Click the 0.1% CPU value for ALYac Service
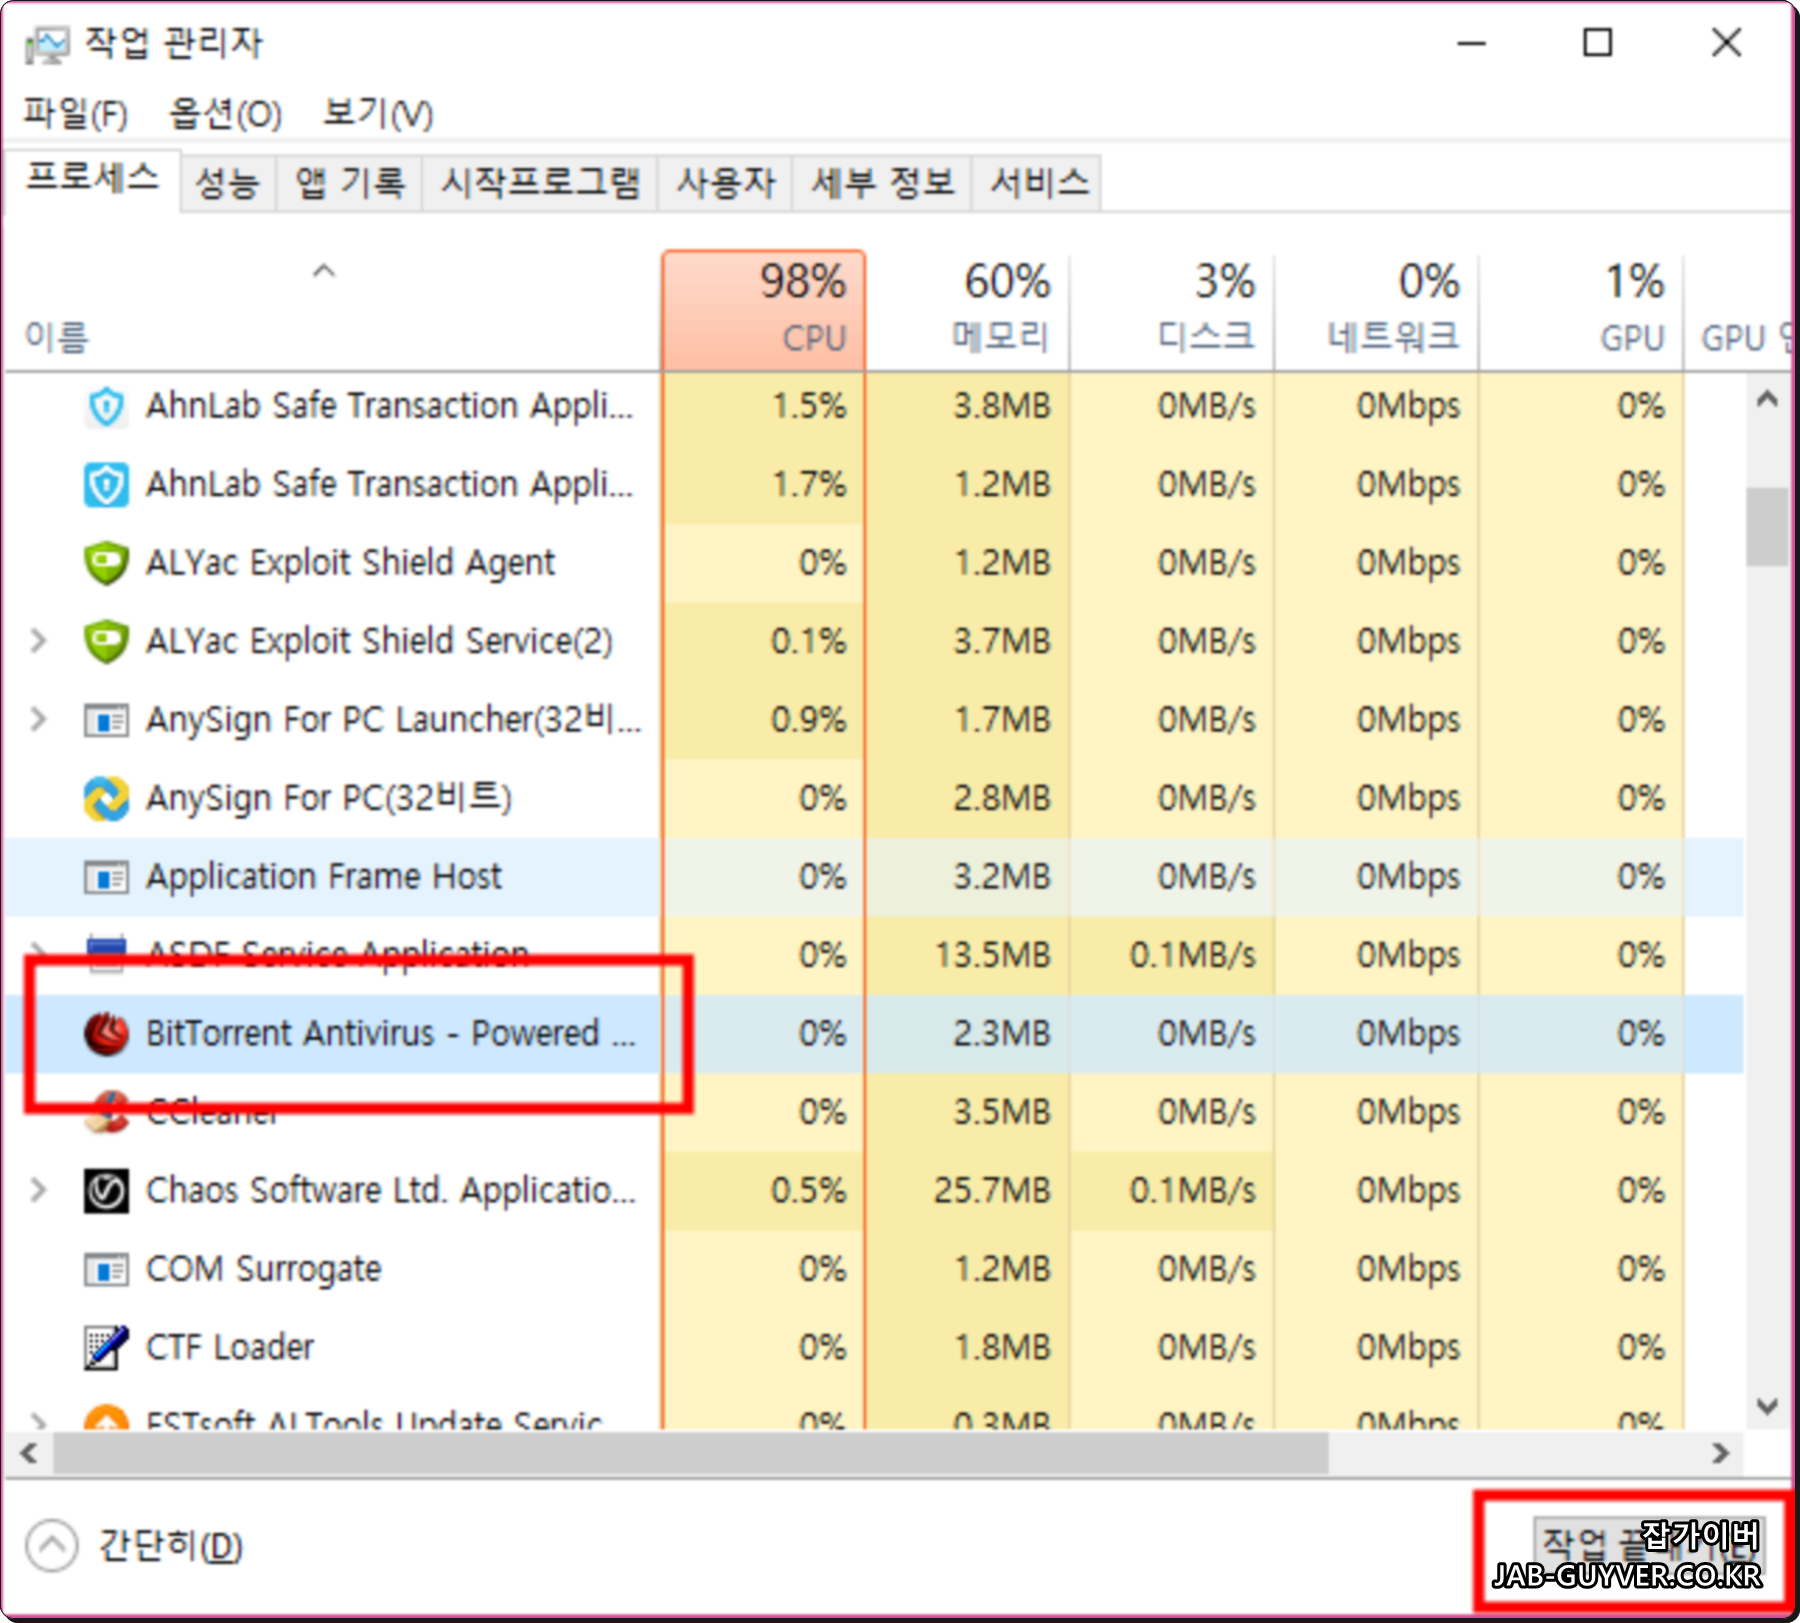This screenshot has height=1623, width=1800. 808,641
